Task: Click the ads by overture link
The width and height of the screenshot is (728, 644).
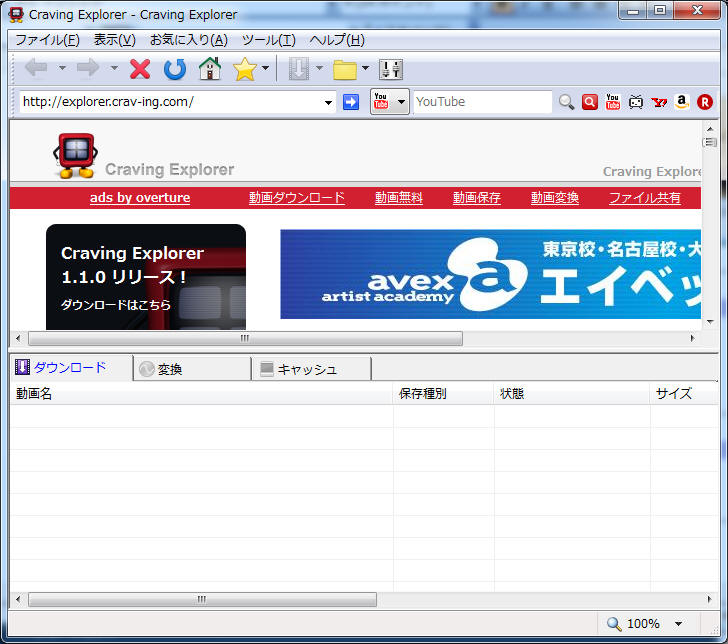Action: pos(140,198)
